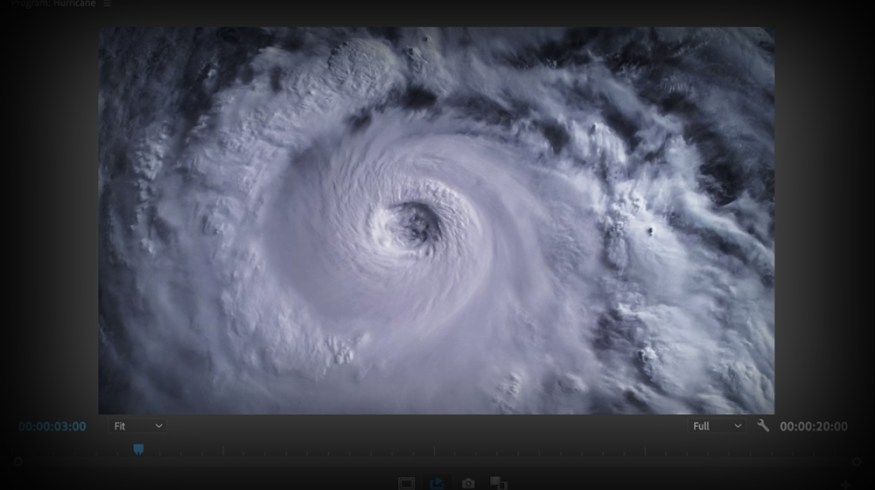Click the middle of the zoom scroll bar
The width and height of the screenshot is (875, 490).
[437, 462]
